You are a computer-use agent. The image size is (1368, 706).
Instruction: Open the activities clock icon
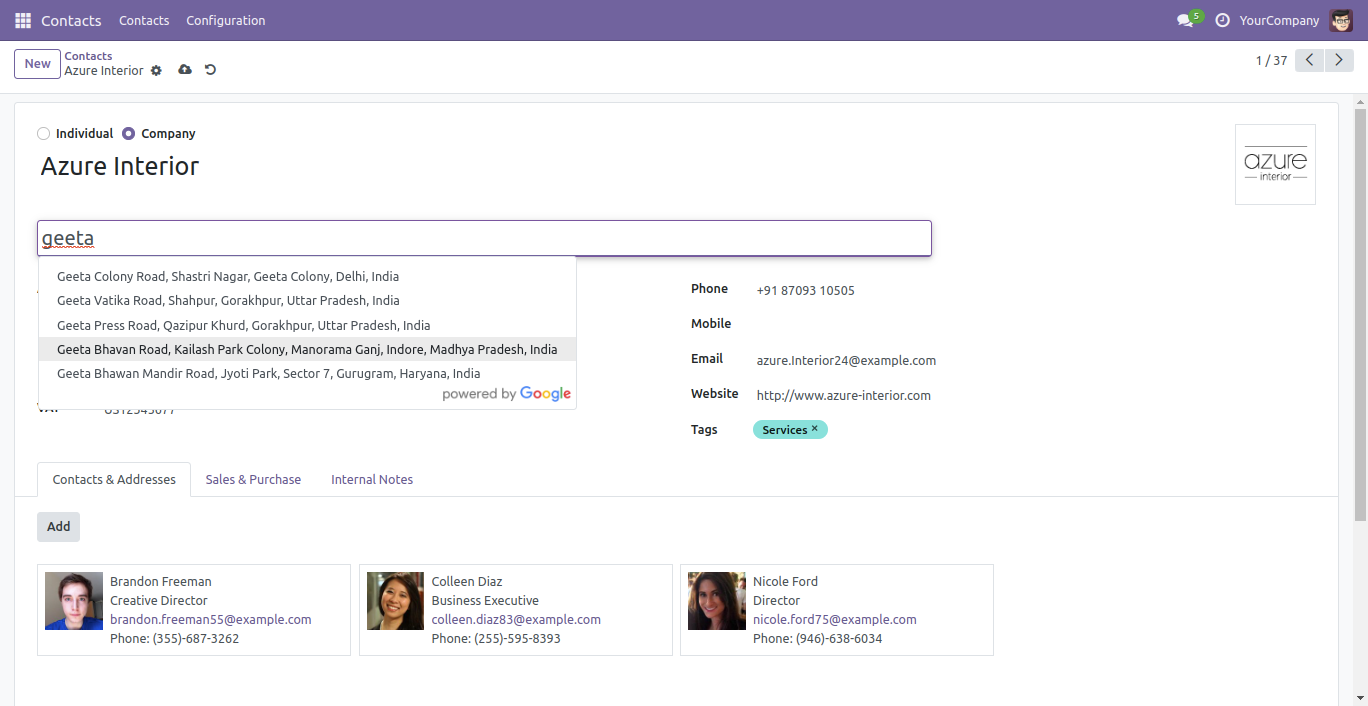click(x=1222, y=20)
